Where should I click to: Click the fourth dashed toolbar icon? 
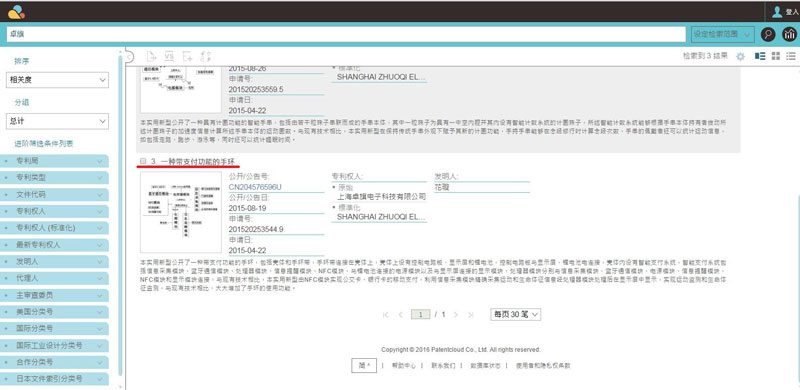point(206,56)
